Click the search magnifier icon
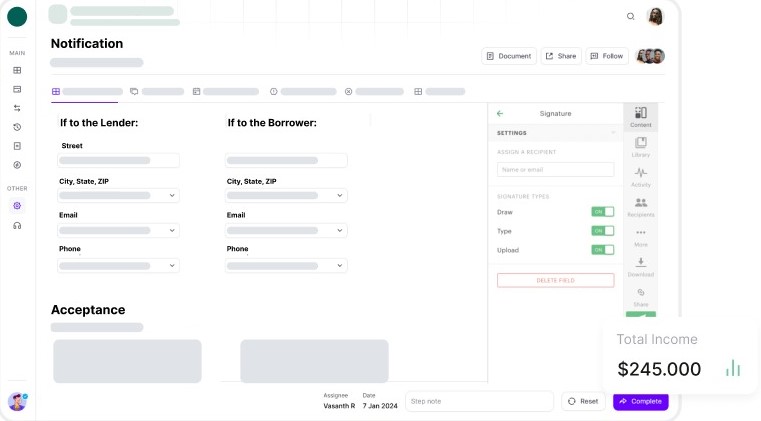The image size is (761, 421). 630,16
